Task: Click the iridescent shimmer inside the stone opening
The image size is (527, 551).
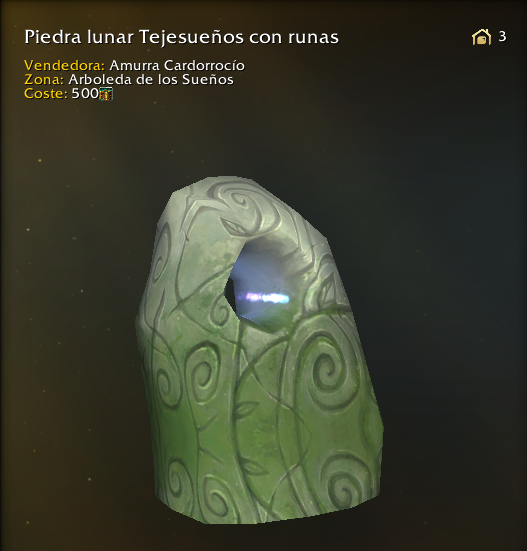Action: point(268,298)
